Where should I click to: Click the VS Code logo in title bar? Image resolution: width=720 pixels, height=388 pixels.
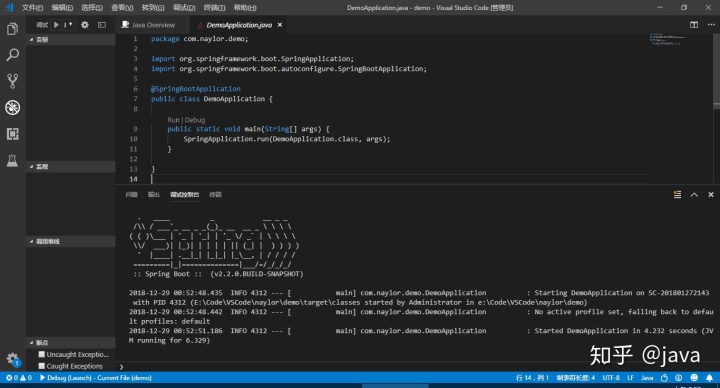click(x=9, y=7)
